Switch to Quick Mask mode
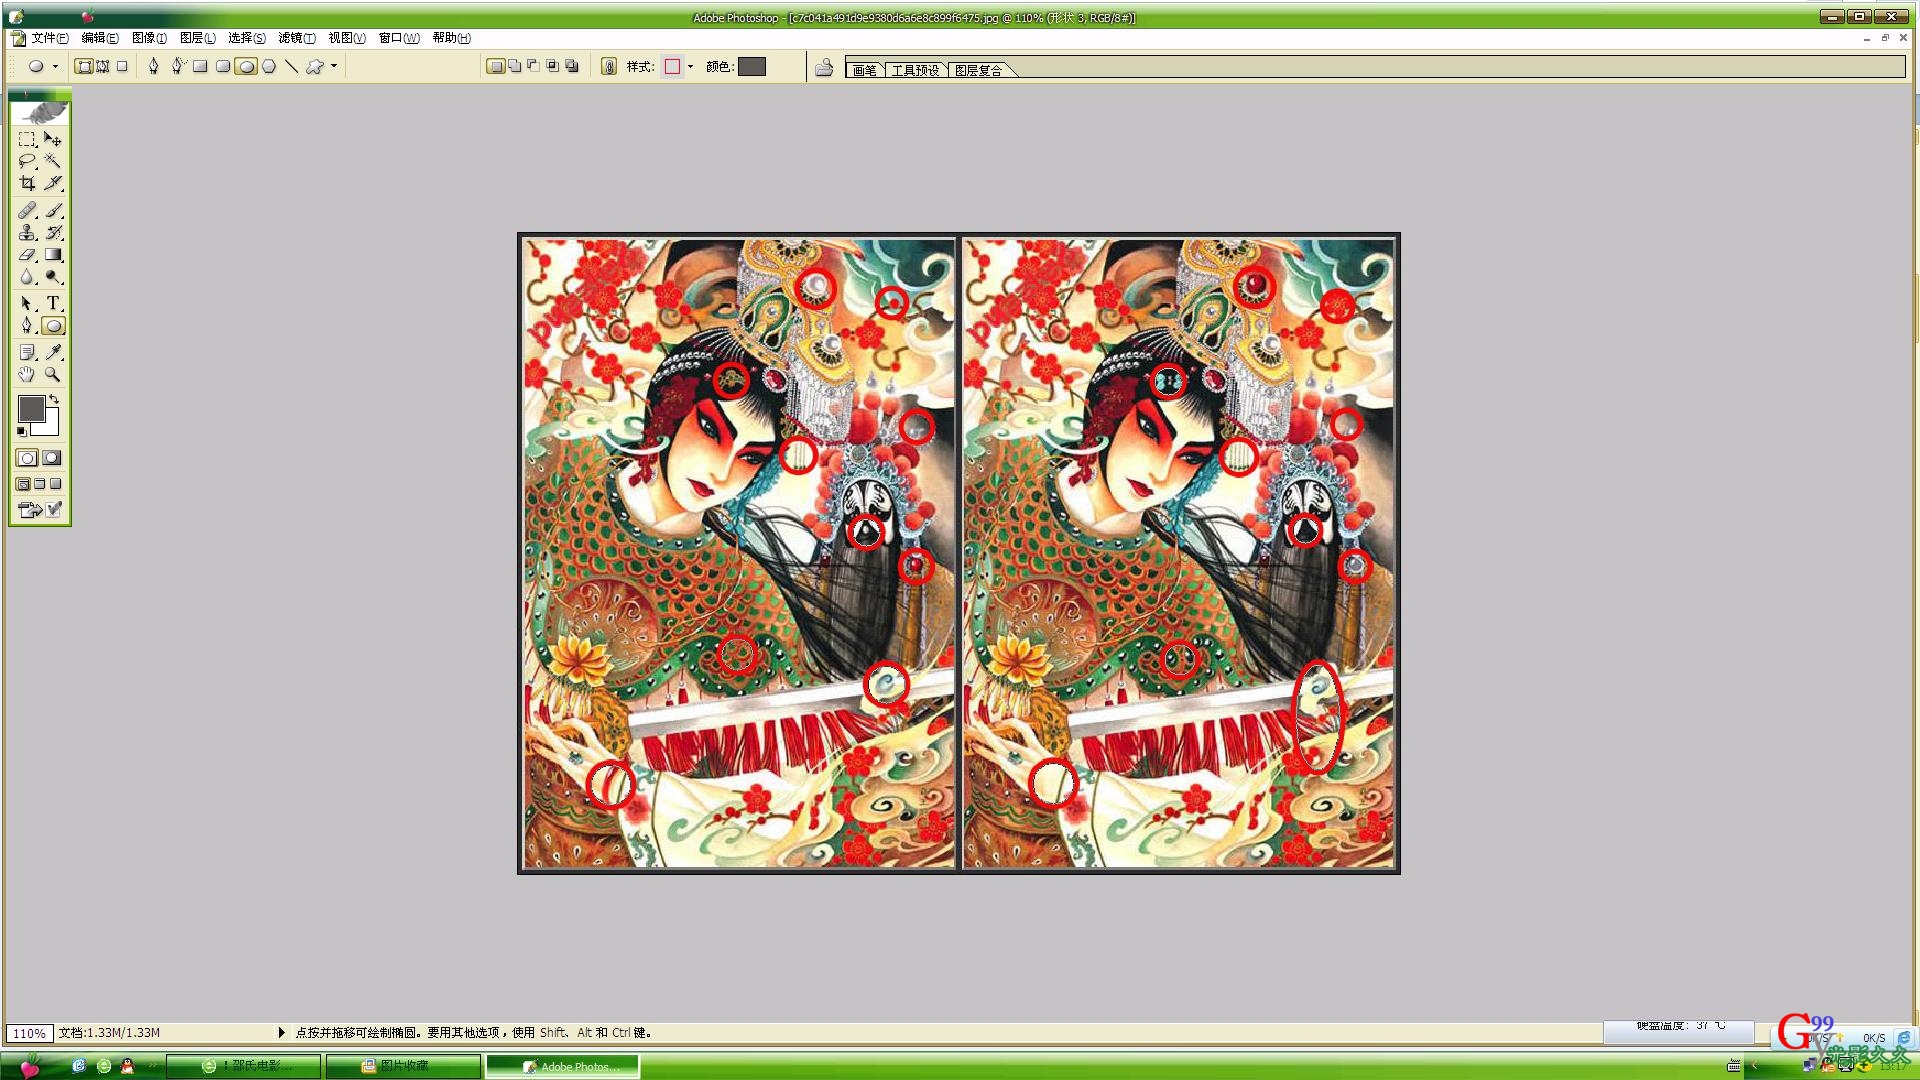 52,458
